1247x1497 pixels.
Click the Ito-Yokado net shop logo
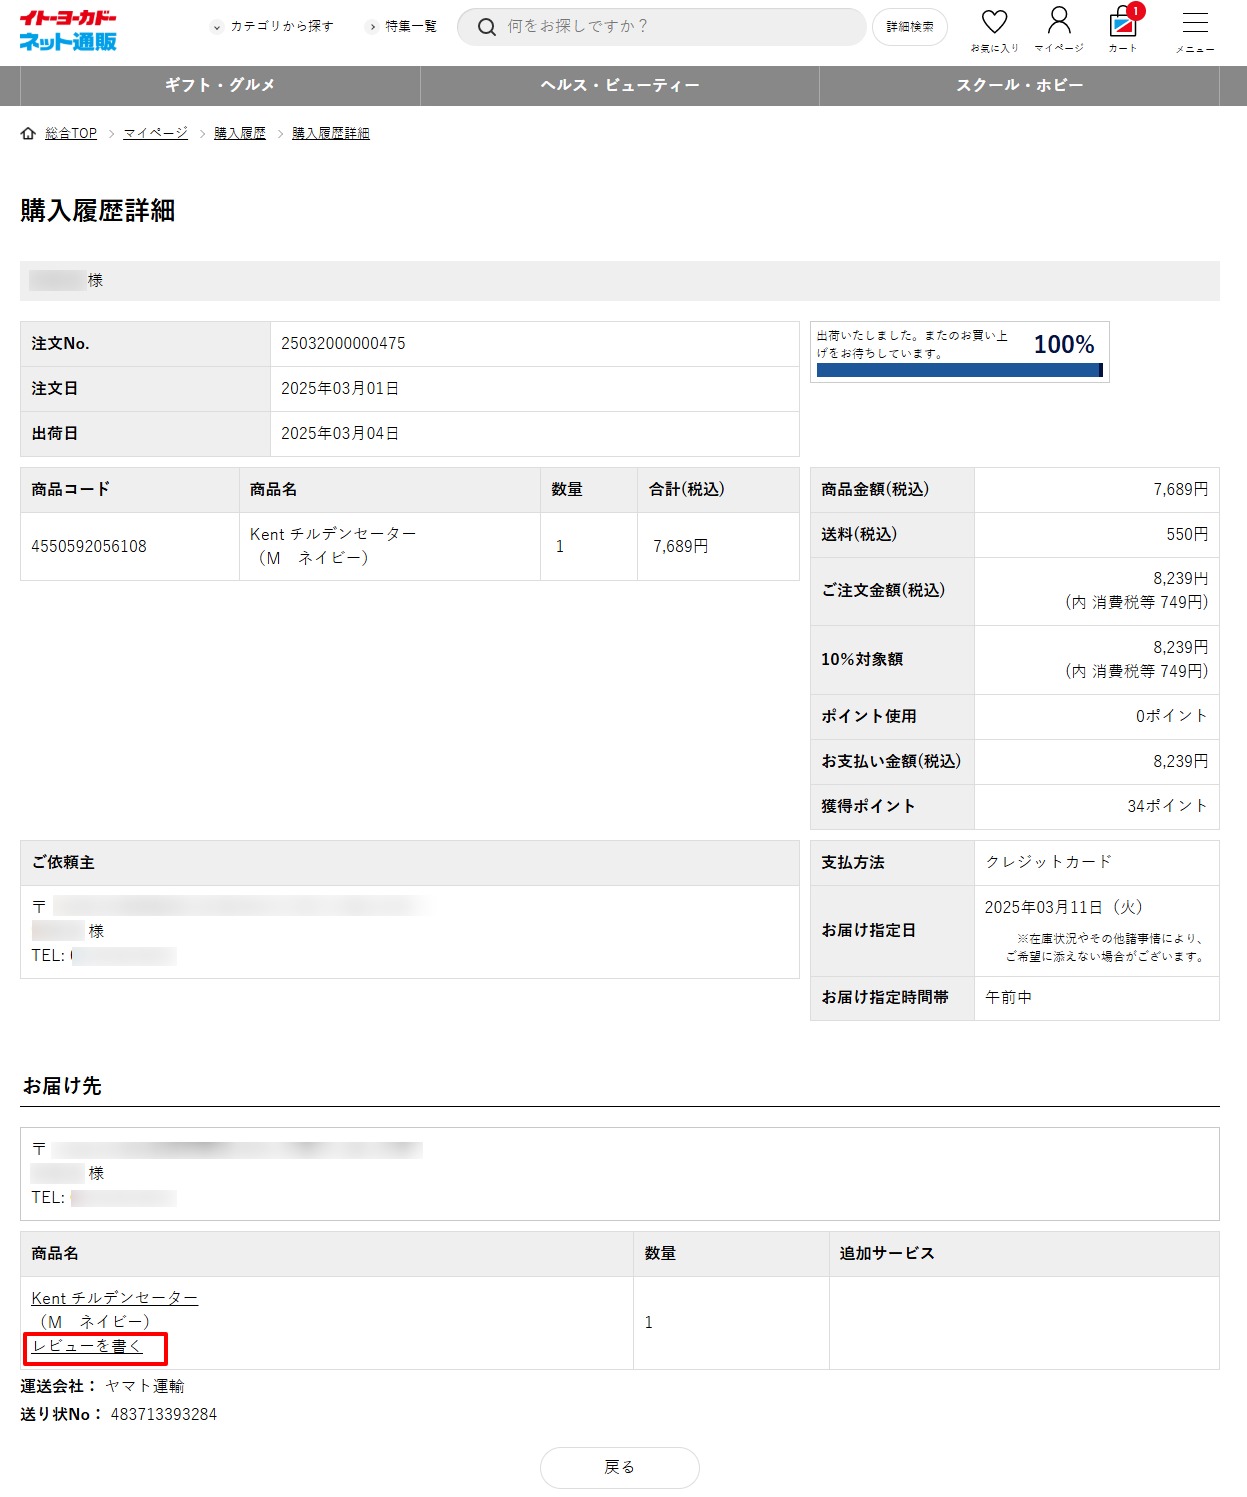[68, 30]
